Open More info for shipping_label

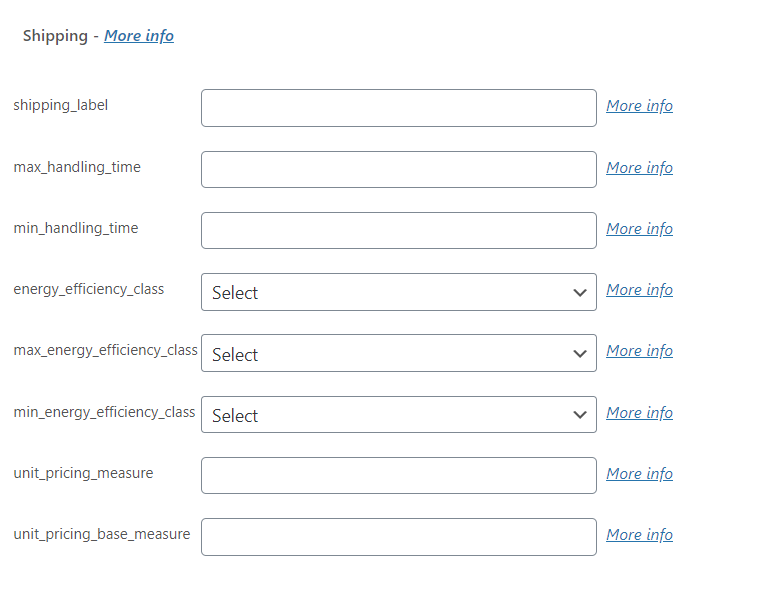click(x=639, y=106)
